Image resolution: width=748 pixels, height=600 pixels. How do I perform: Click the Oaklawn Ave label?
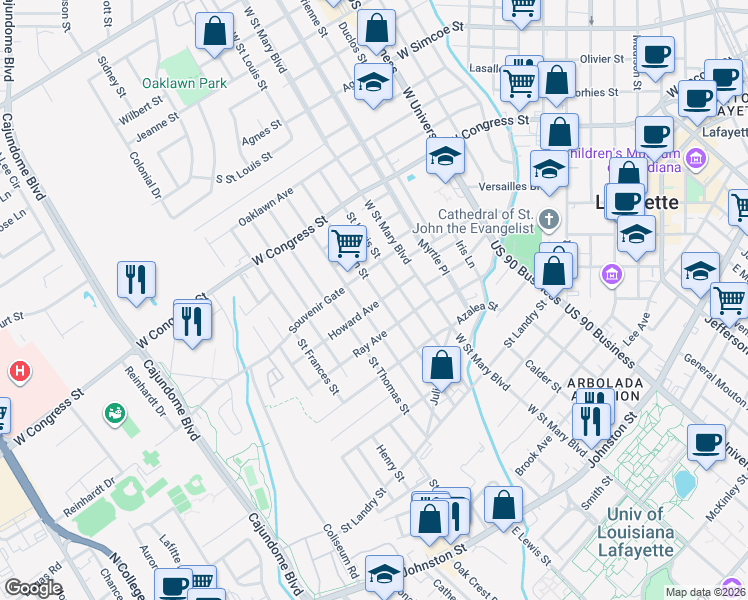pos(266,207)
